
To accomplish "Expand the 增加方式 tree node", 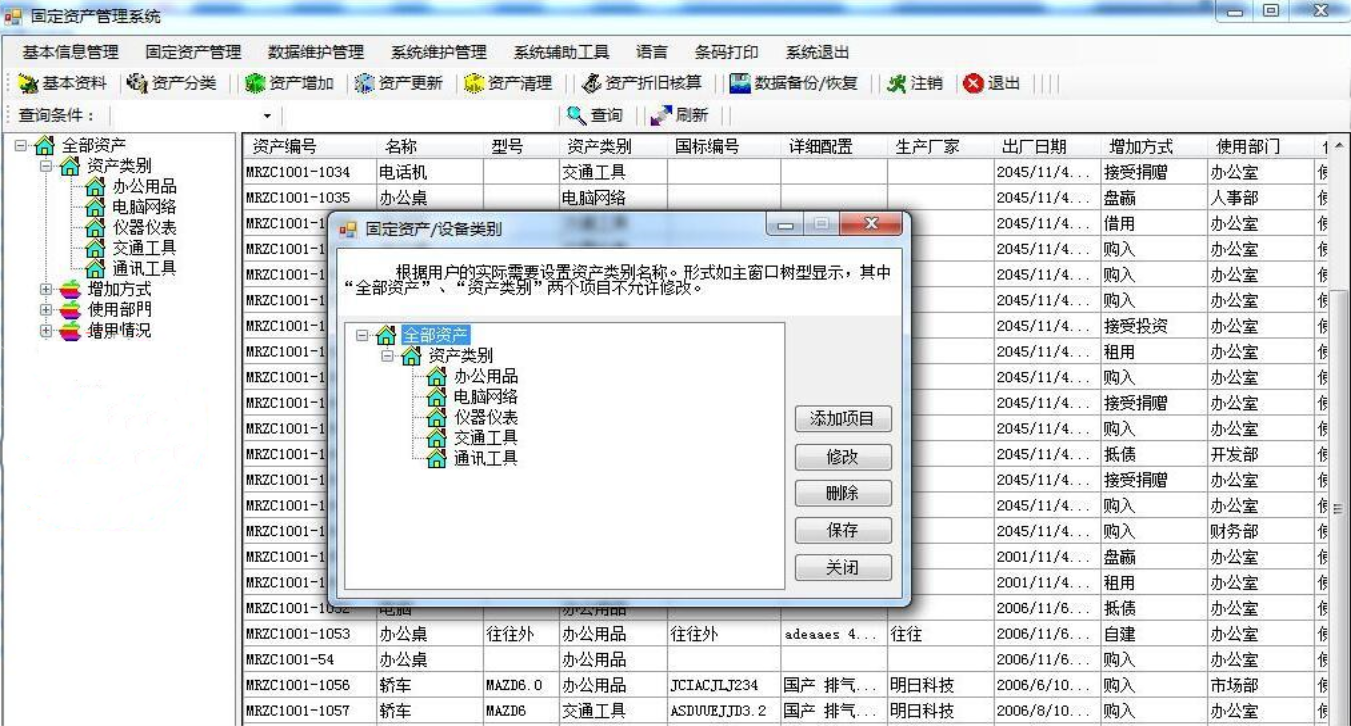I will [46, 290].
